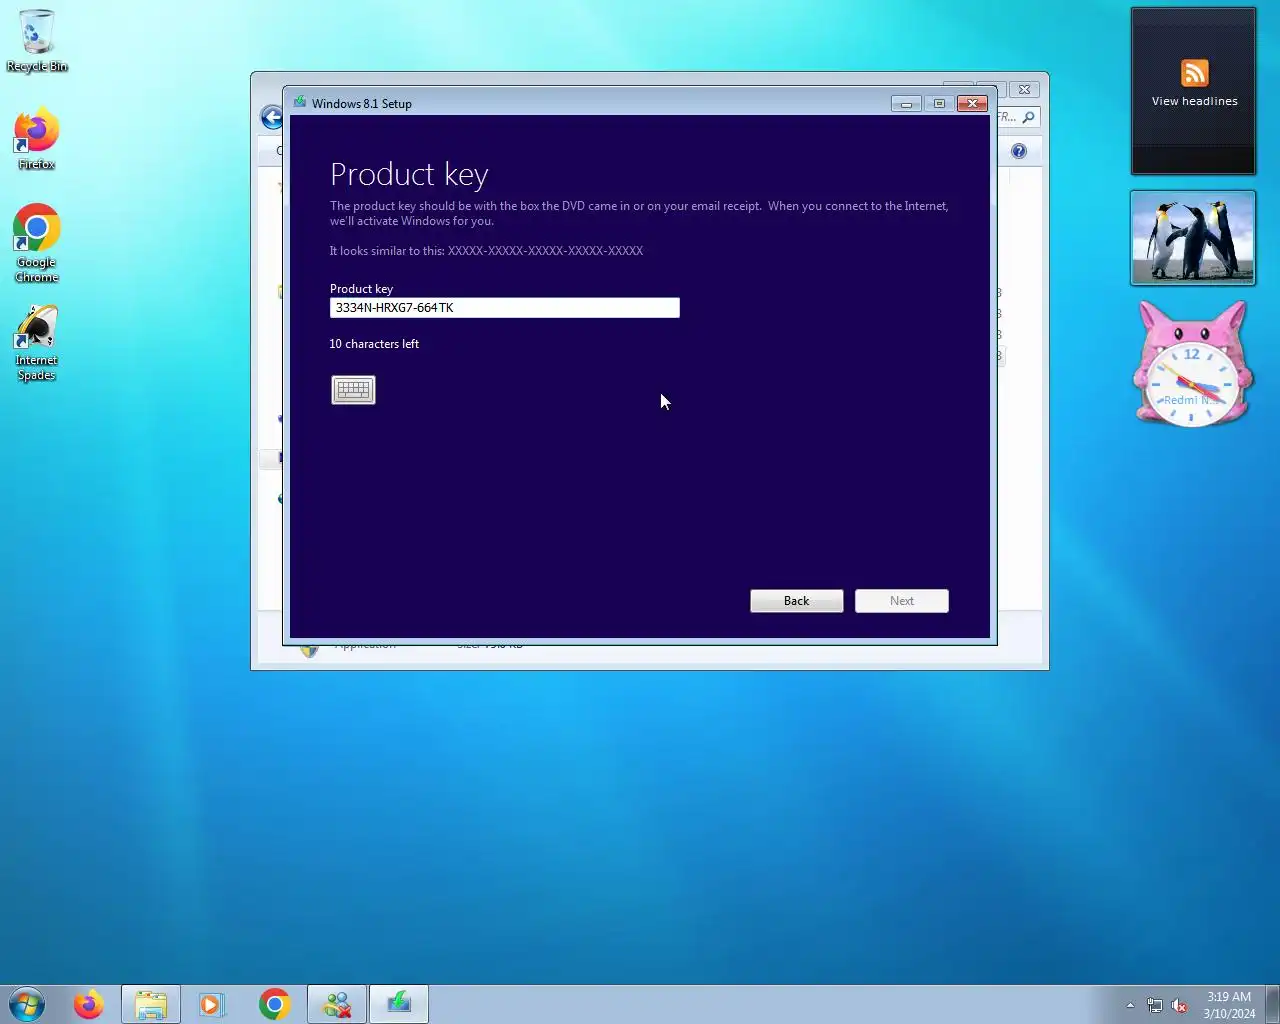Click the RSS feed headlines icon

(x=1195, y=73)
